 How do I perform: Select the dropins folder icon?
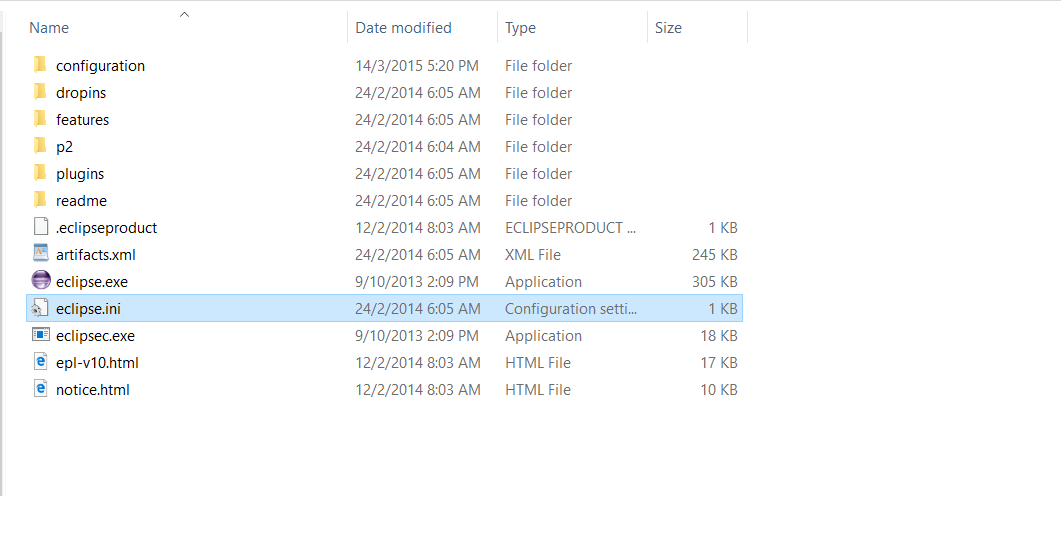click(x=41, y=92)
